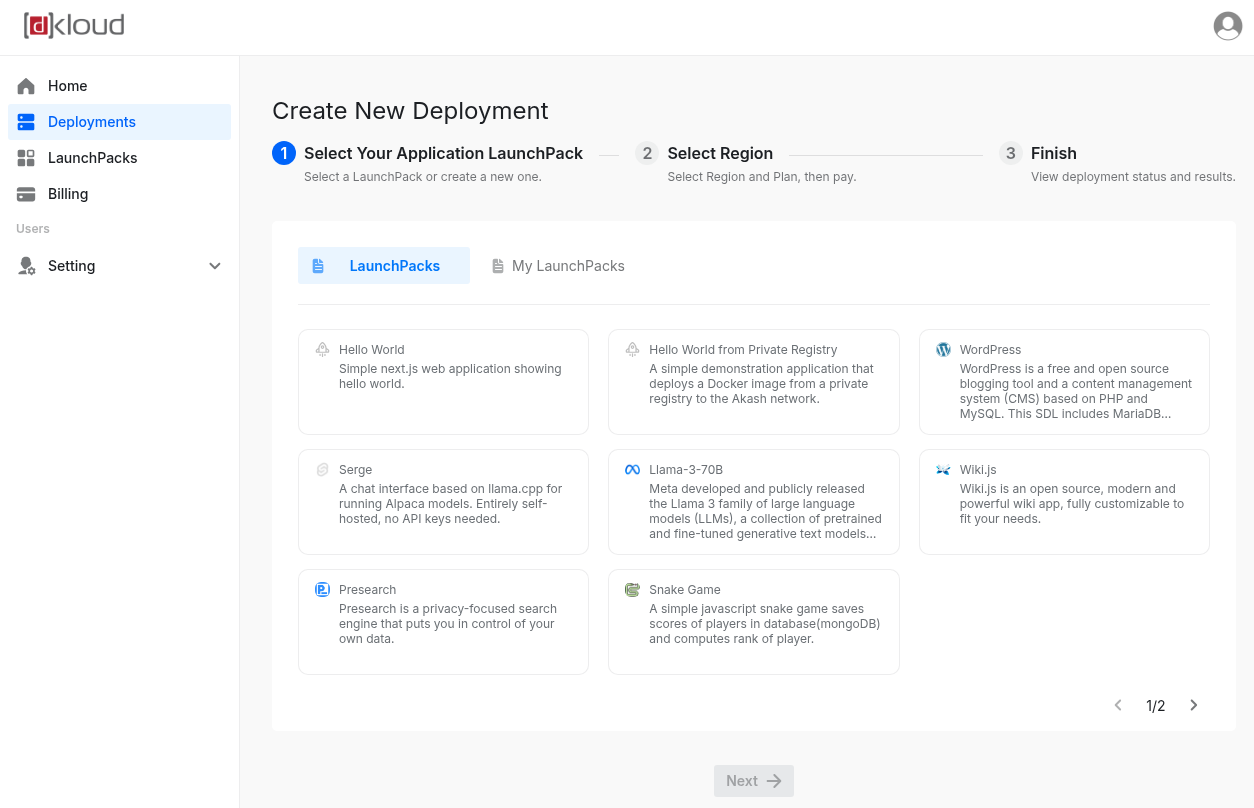This screenshot has width=1254, height=808.
Task: Click the Llama-3-70B Meta icon
Action: (632, 470)
